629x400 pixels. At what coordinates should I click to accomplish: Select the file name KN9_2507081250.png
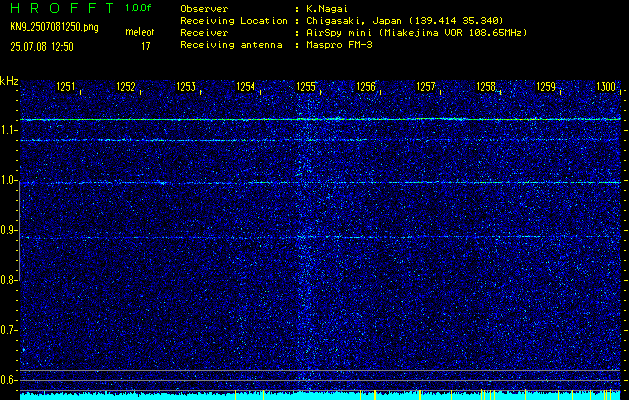pyautogui.click(x=54, y=28)
